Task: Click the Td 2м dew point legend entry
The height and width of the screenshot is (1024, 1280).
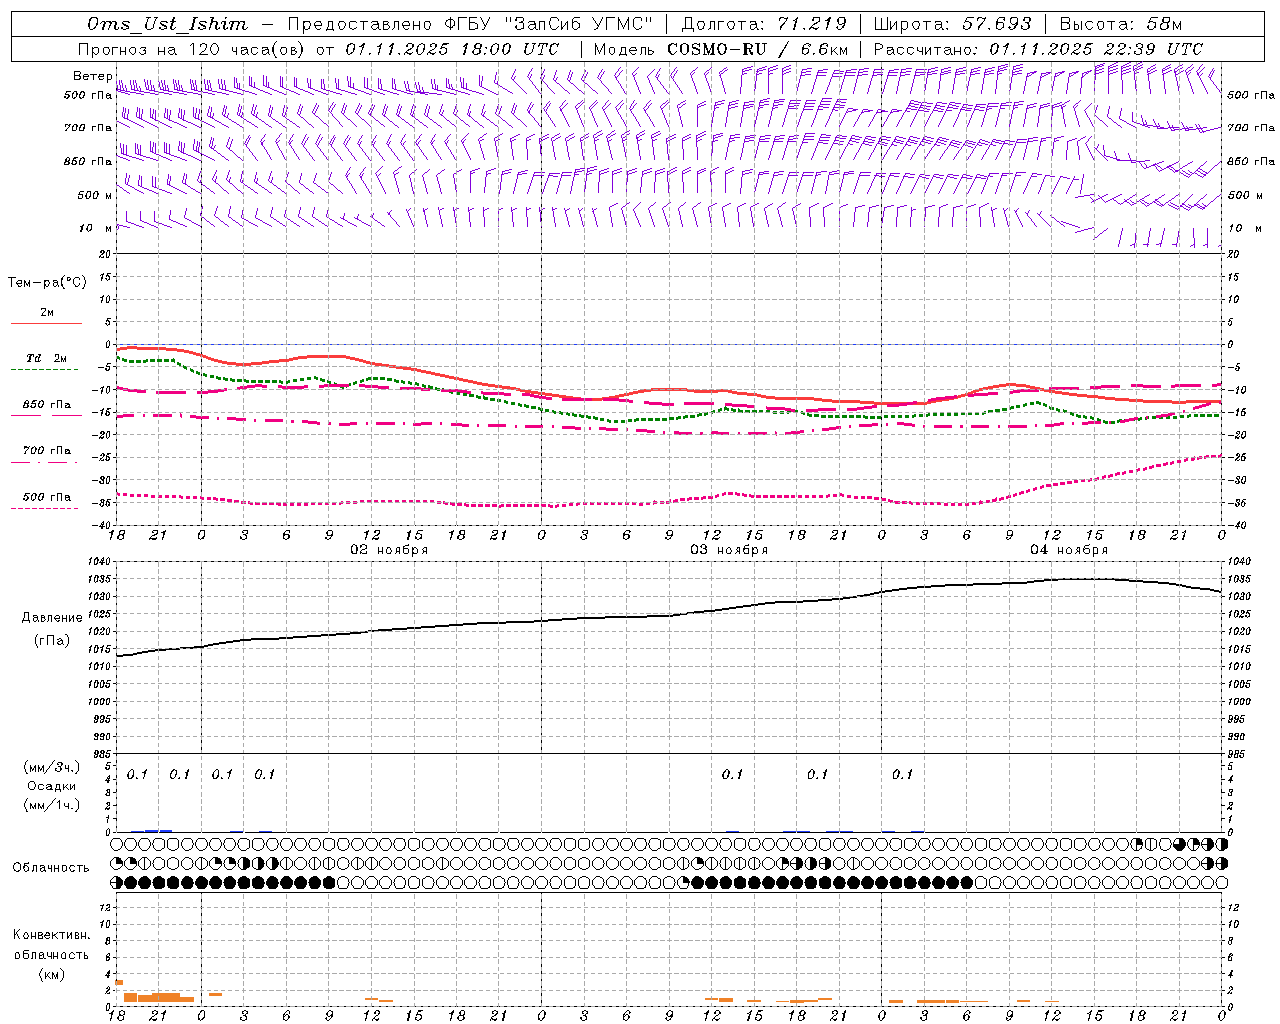Action: pos(46,358)
